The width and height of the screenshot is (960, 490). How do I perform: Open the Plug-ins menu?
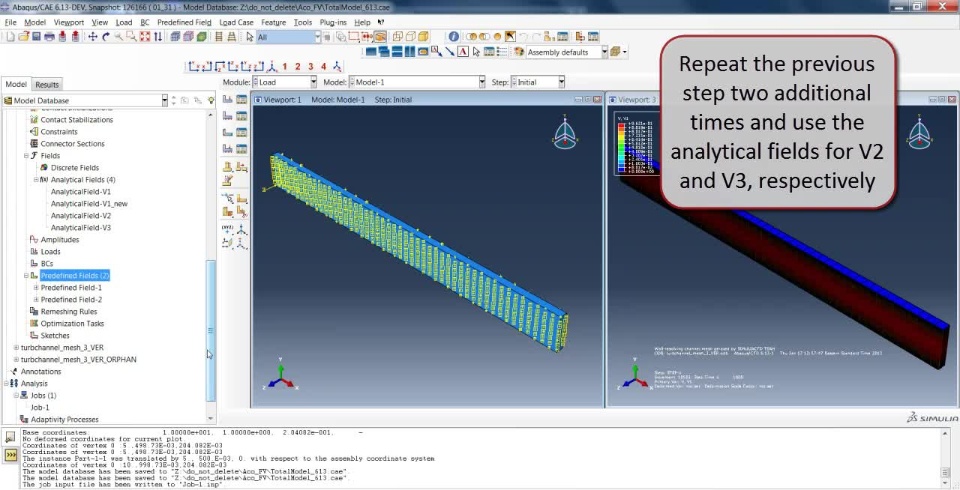333,22
